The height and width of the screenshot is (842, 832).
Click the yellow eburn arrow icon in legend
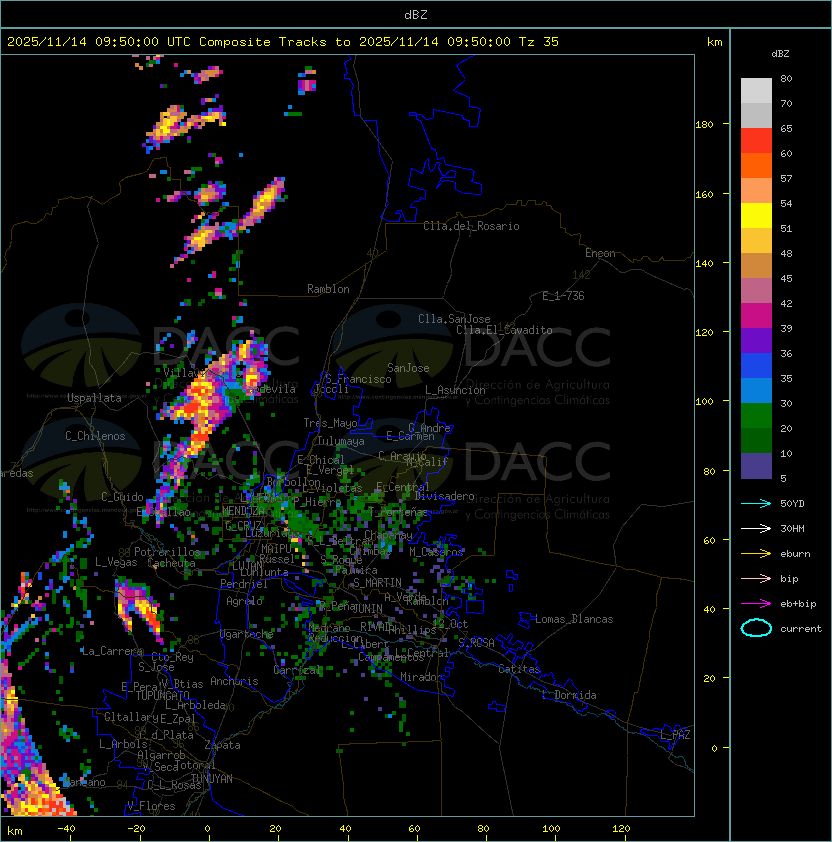[x=756, y=554]
